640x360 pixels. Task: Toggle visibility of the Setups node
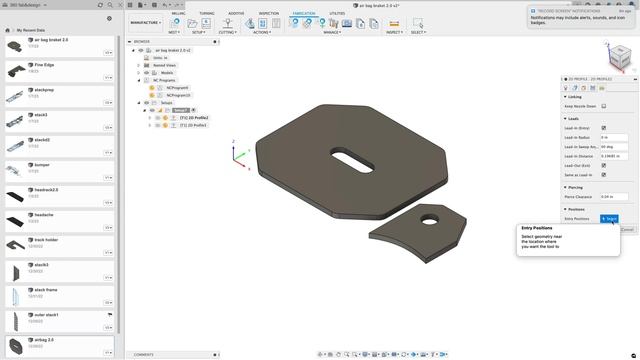[x=147, y=103]
